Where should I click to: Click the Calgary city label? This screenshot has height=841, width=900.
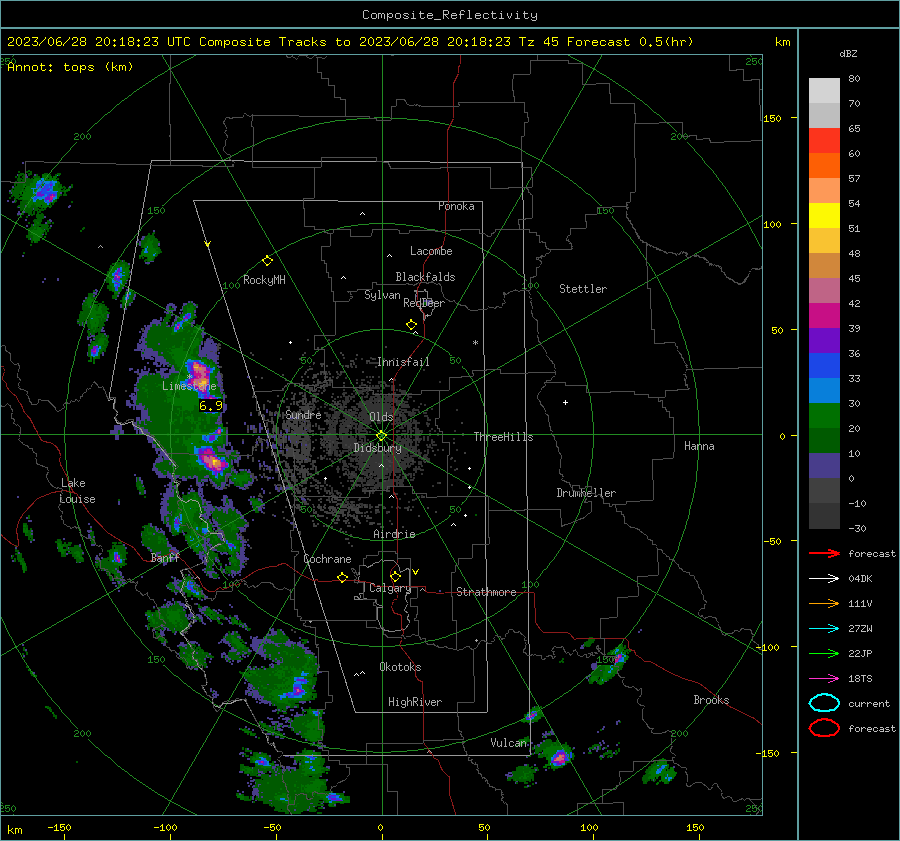tap(390, 588)
